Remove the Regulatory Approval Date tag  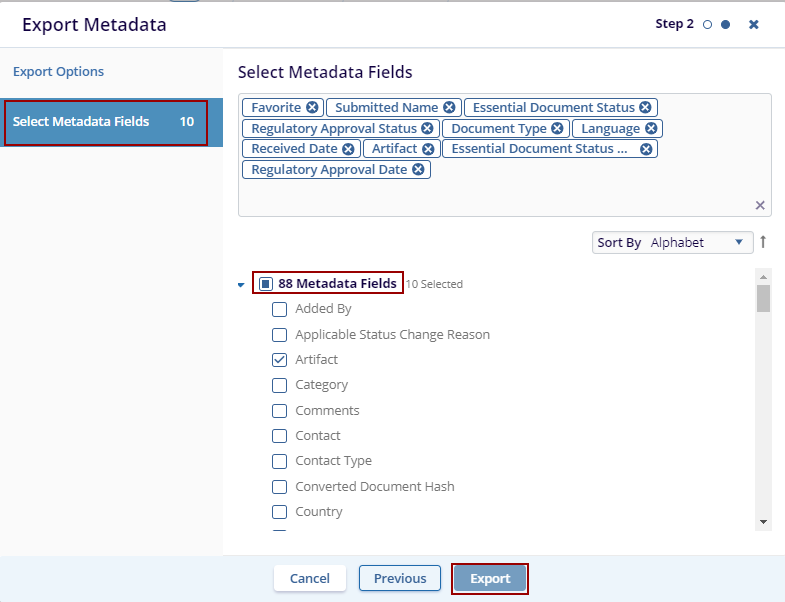[419, 170]
